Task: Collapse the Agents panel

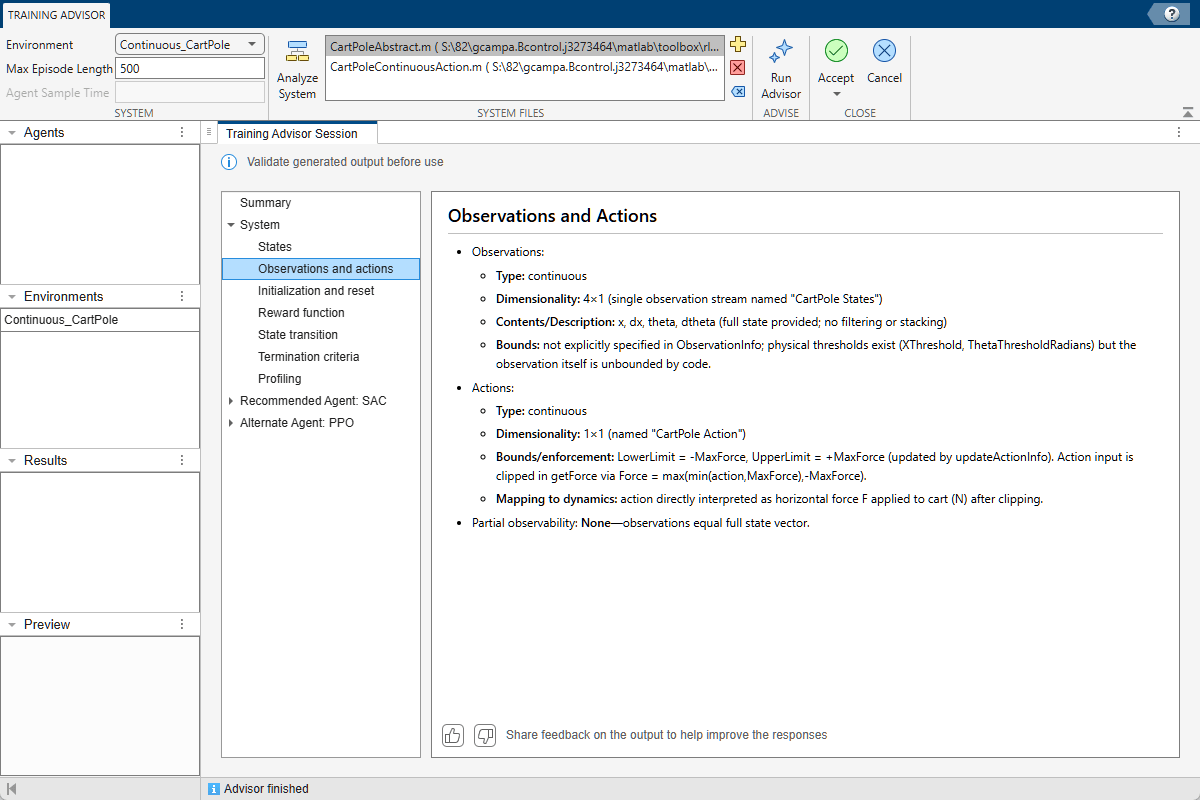Action: pyautogui.click(x=11, y=132)
